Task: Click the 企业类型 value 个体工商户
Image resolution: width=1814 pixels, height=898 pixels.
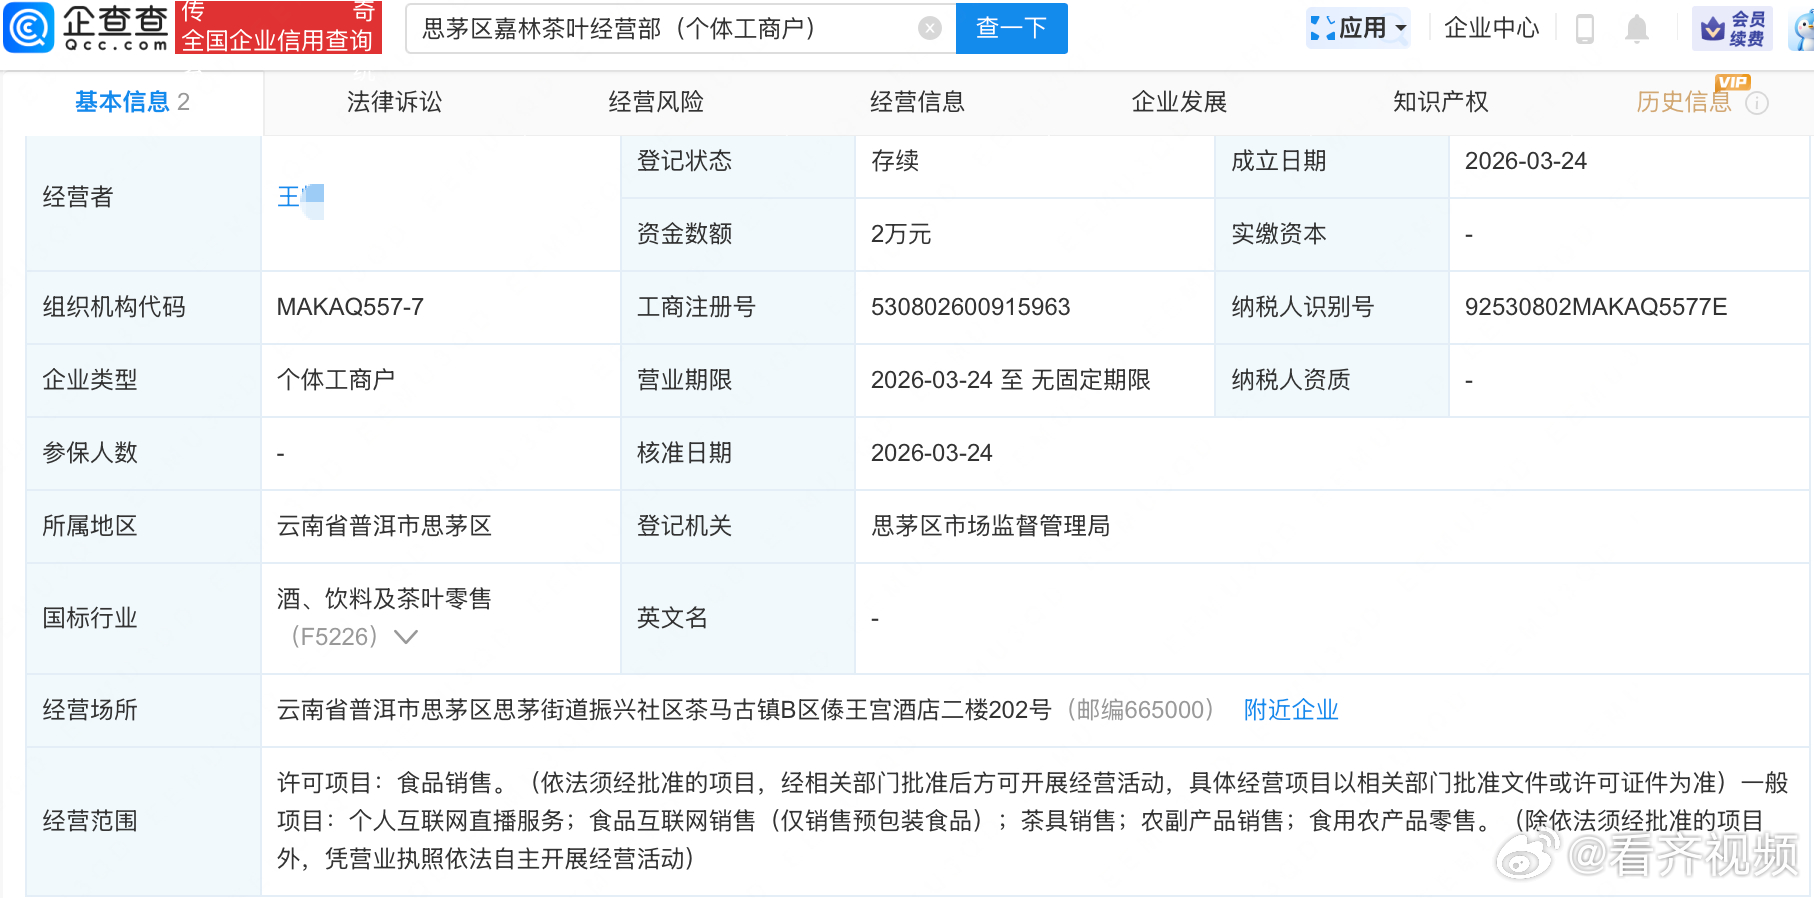Action: point(336,380)
